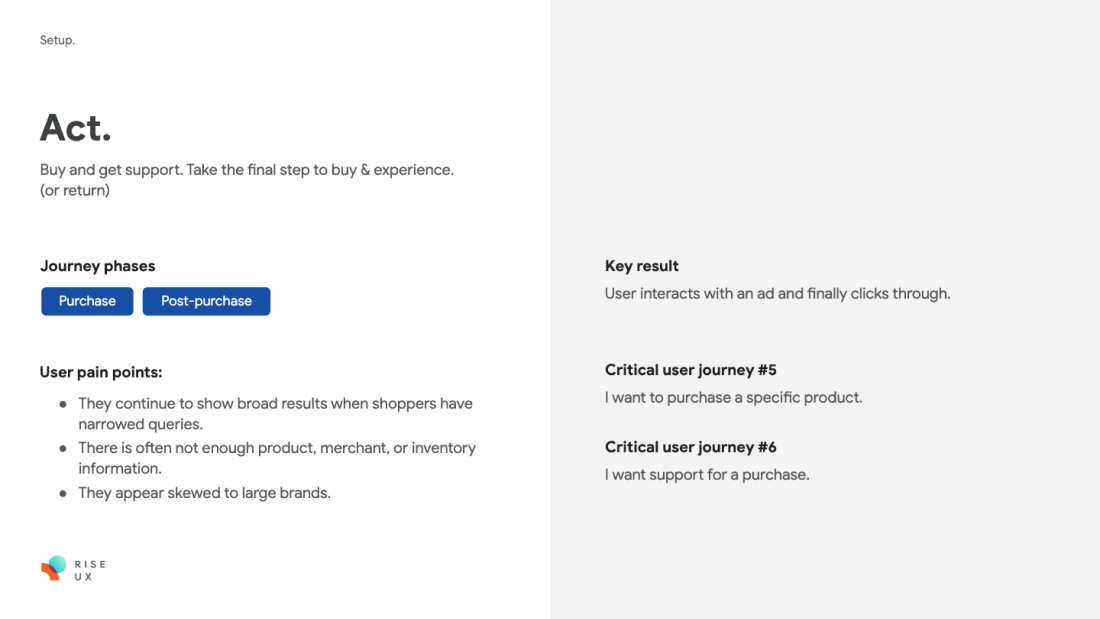This screenshot has width=1100, height=619.
Task: Click the 'Buy and get support' subtitle text
Action: coord(247,170)
